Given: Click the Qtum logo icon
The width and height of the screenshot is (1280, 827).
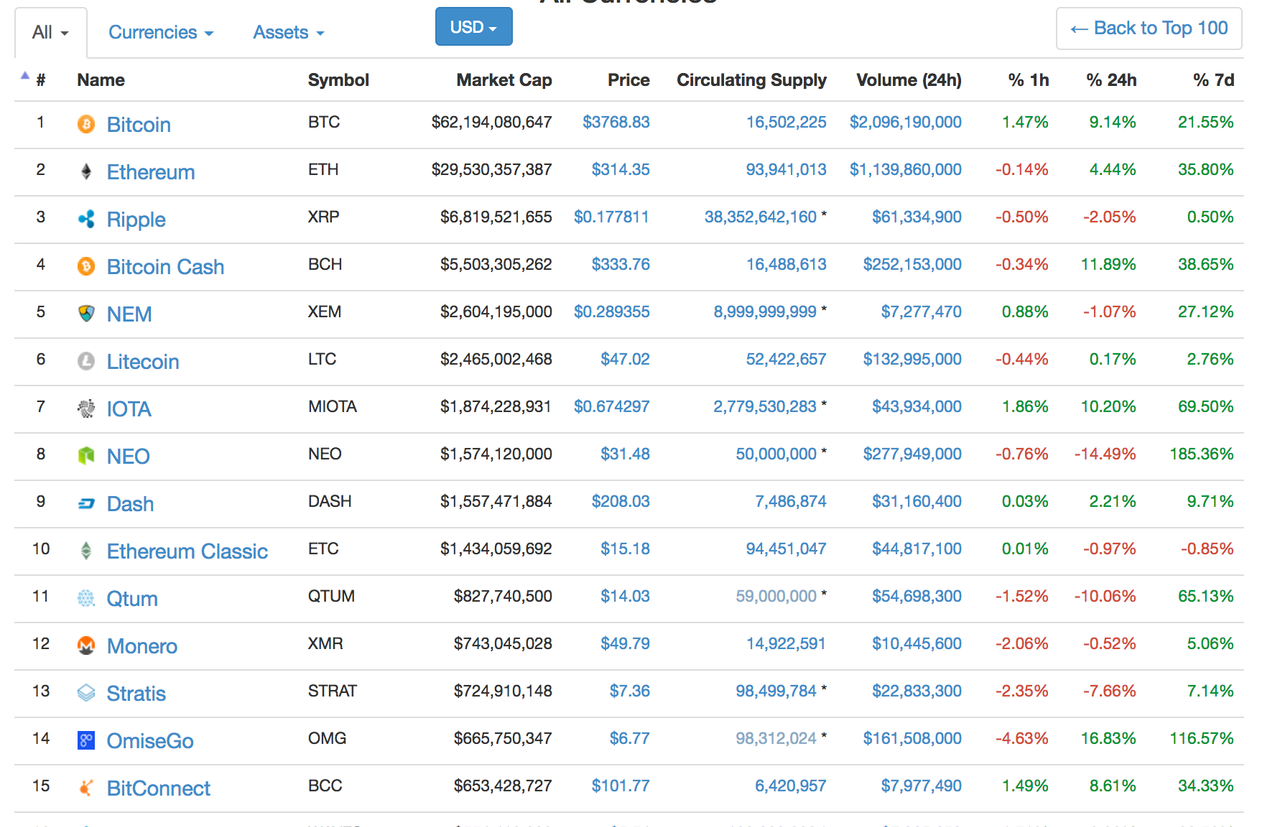Looking at the screenshot, I should pyautogui.click(x=86, y=598).
